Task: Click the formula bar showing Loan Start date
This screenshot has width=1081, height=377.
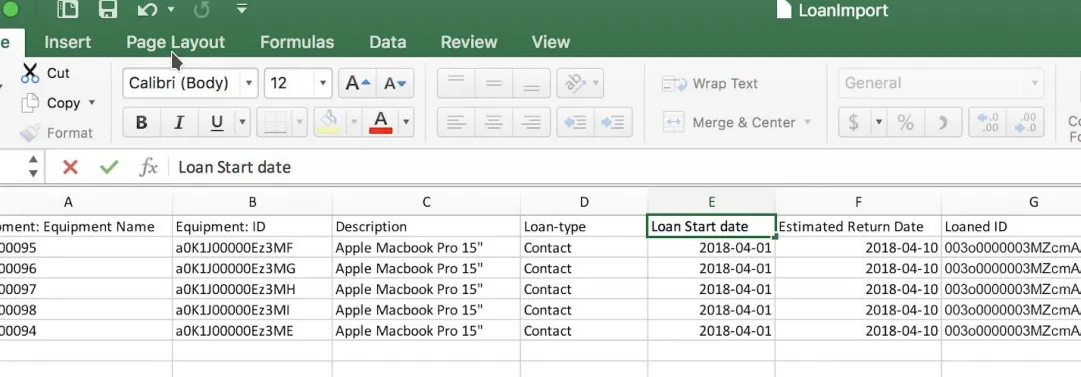Action: point(625,167)
